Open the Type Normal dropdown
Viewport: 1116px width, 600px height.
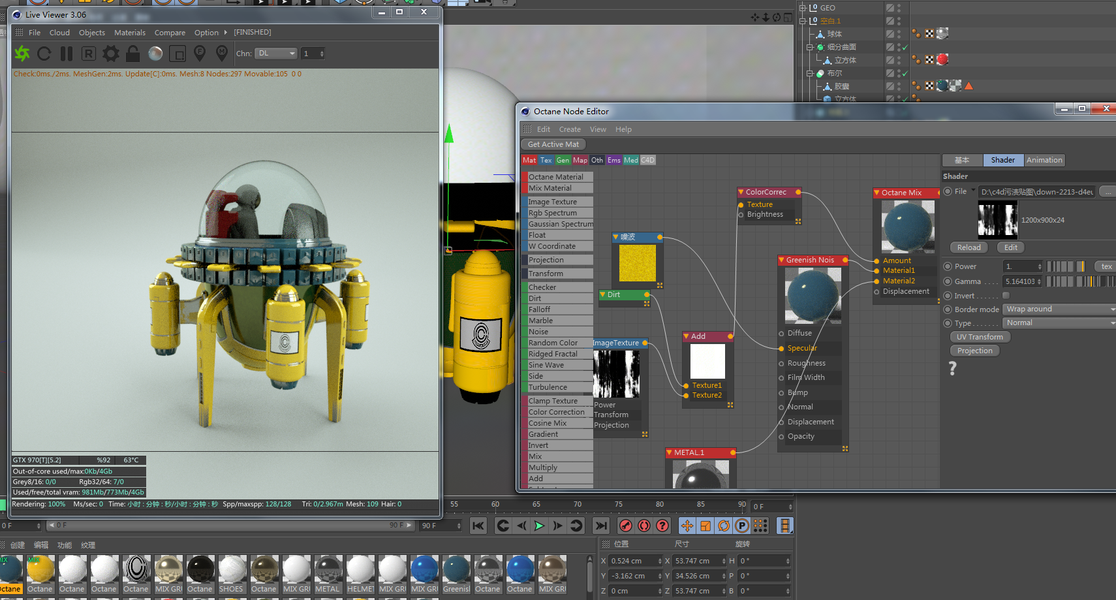[x=1060, y=323]
